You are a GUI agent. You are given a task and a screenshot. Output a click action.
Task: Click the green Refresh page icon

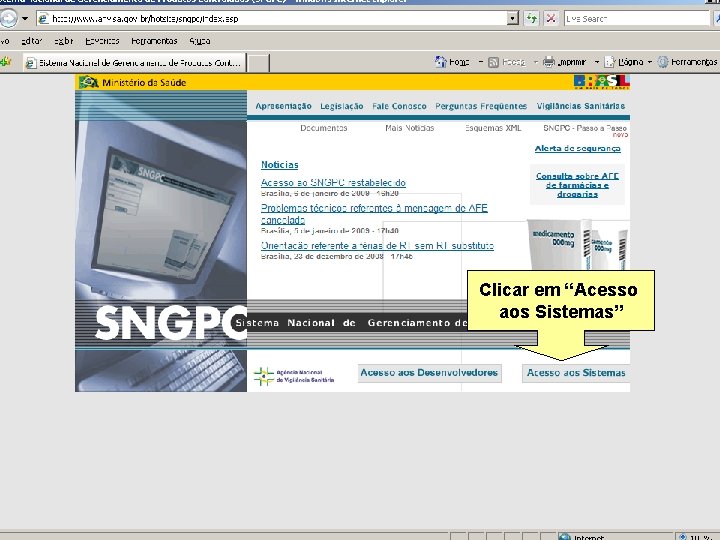click(x=532, y=19)
